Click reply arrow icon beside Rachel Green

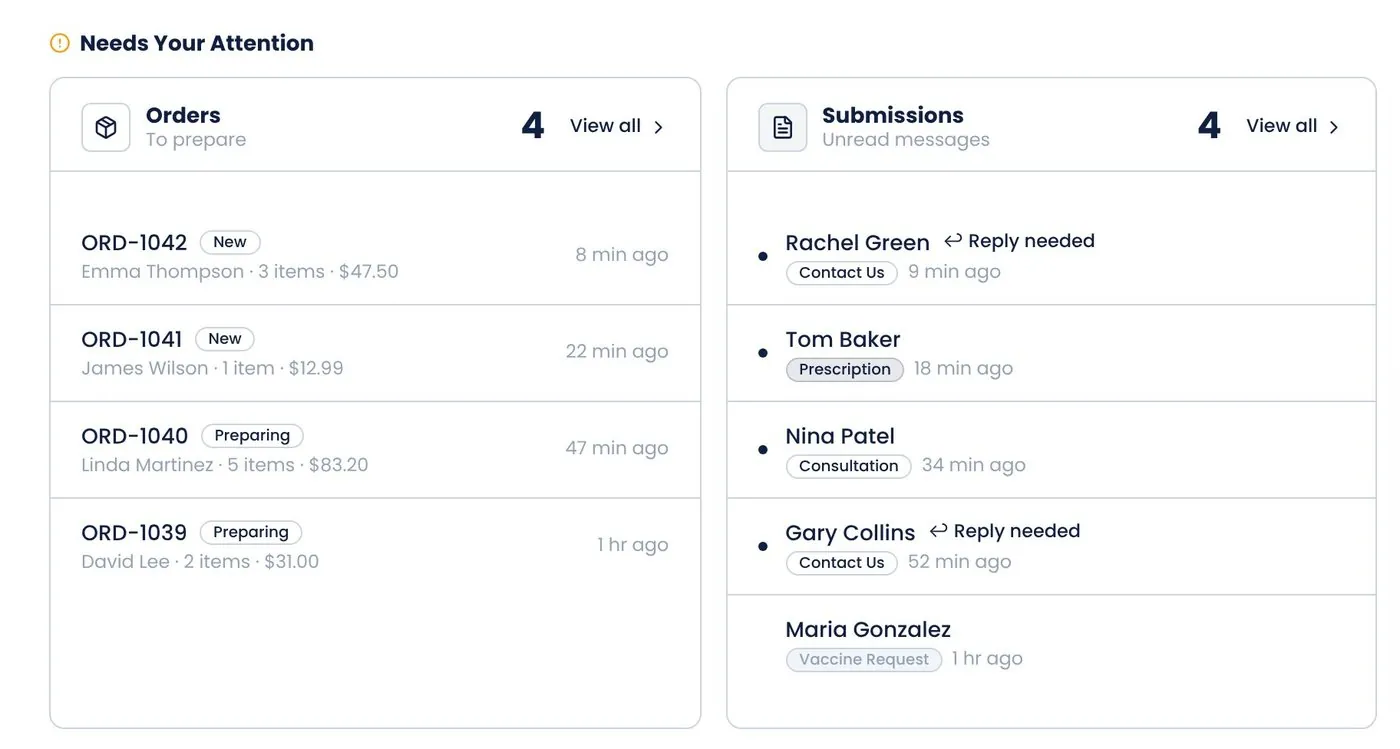pyautogui.click(x=953, y=240)
